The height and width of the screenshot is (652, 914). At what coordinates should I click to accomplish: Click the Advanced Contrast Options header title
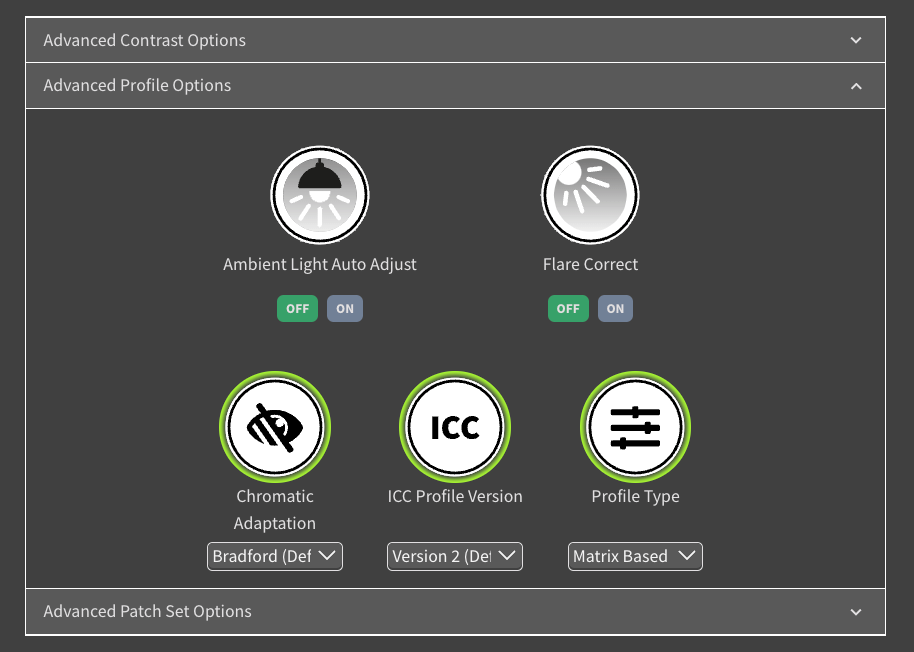pos(144,41)
